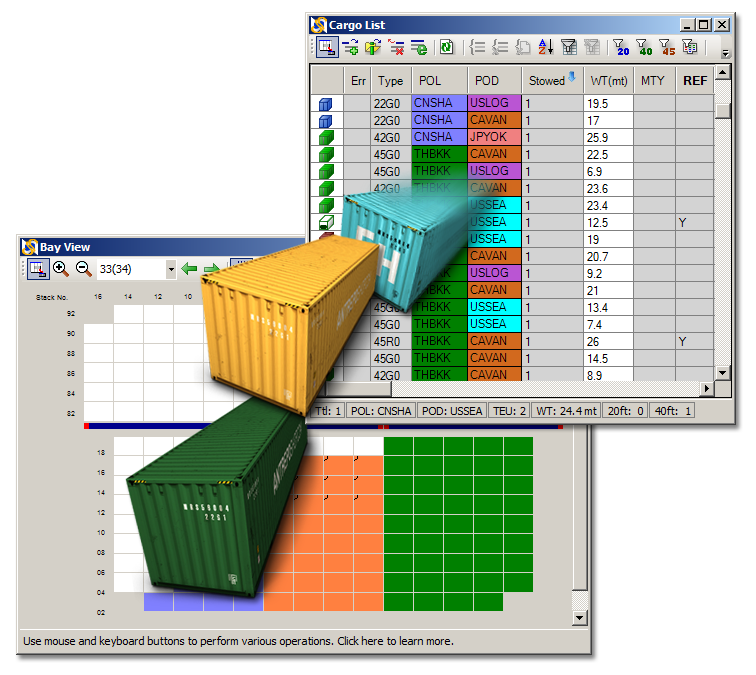The height and width of the screenshot is (675, 756).
Task: Click Cargo List vertical scrollbar down arrow
Action: [722, 372]
